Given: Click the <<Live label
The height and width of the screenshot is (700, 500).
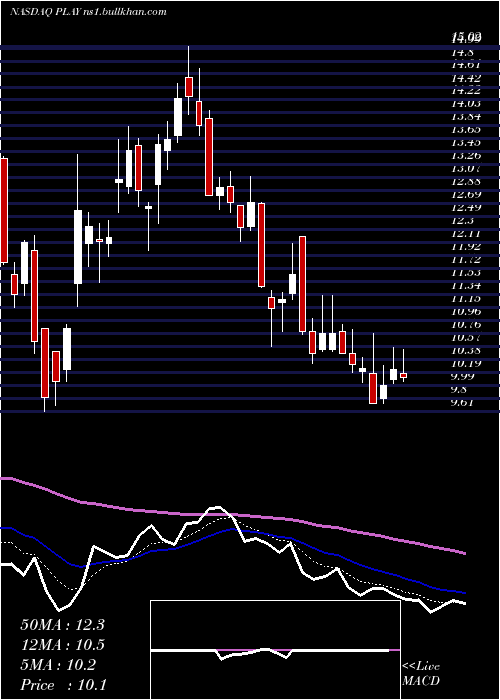Looking at the screenshot, I should tap(421, 667).
